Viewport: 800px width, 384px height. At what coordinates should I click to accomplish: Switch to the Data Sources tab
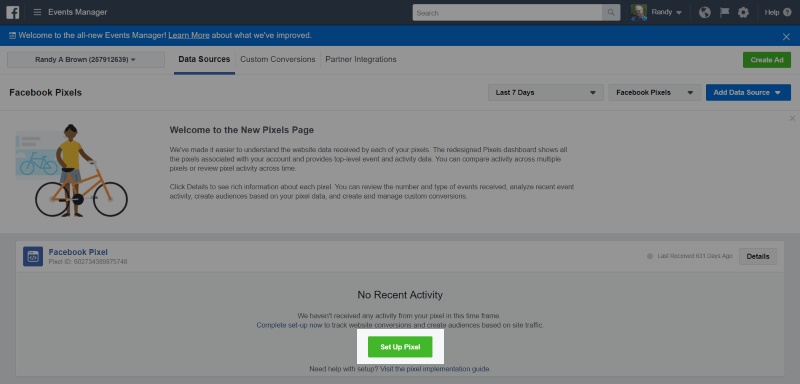pyautogui.click(x=204, y=60)
